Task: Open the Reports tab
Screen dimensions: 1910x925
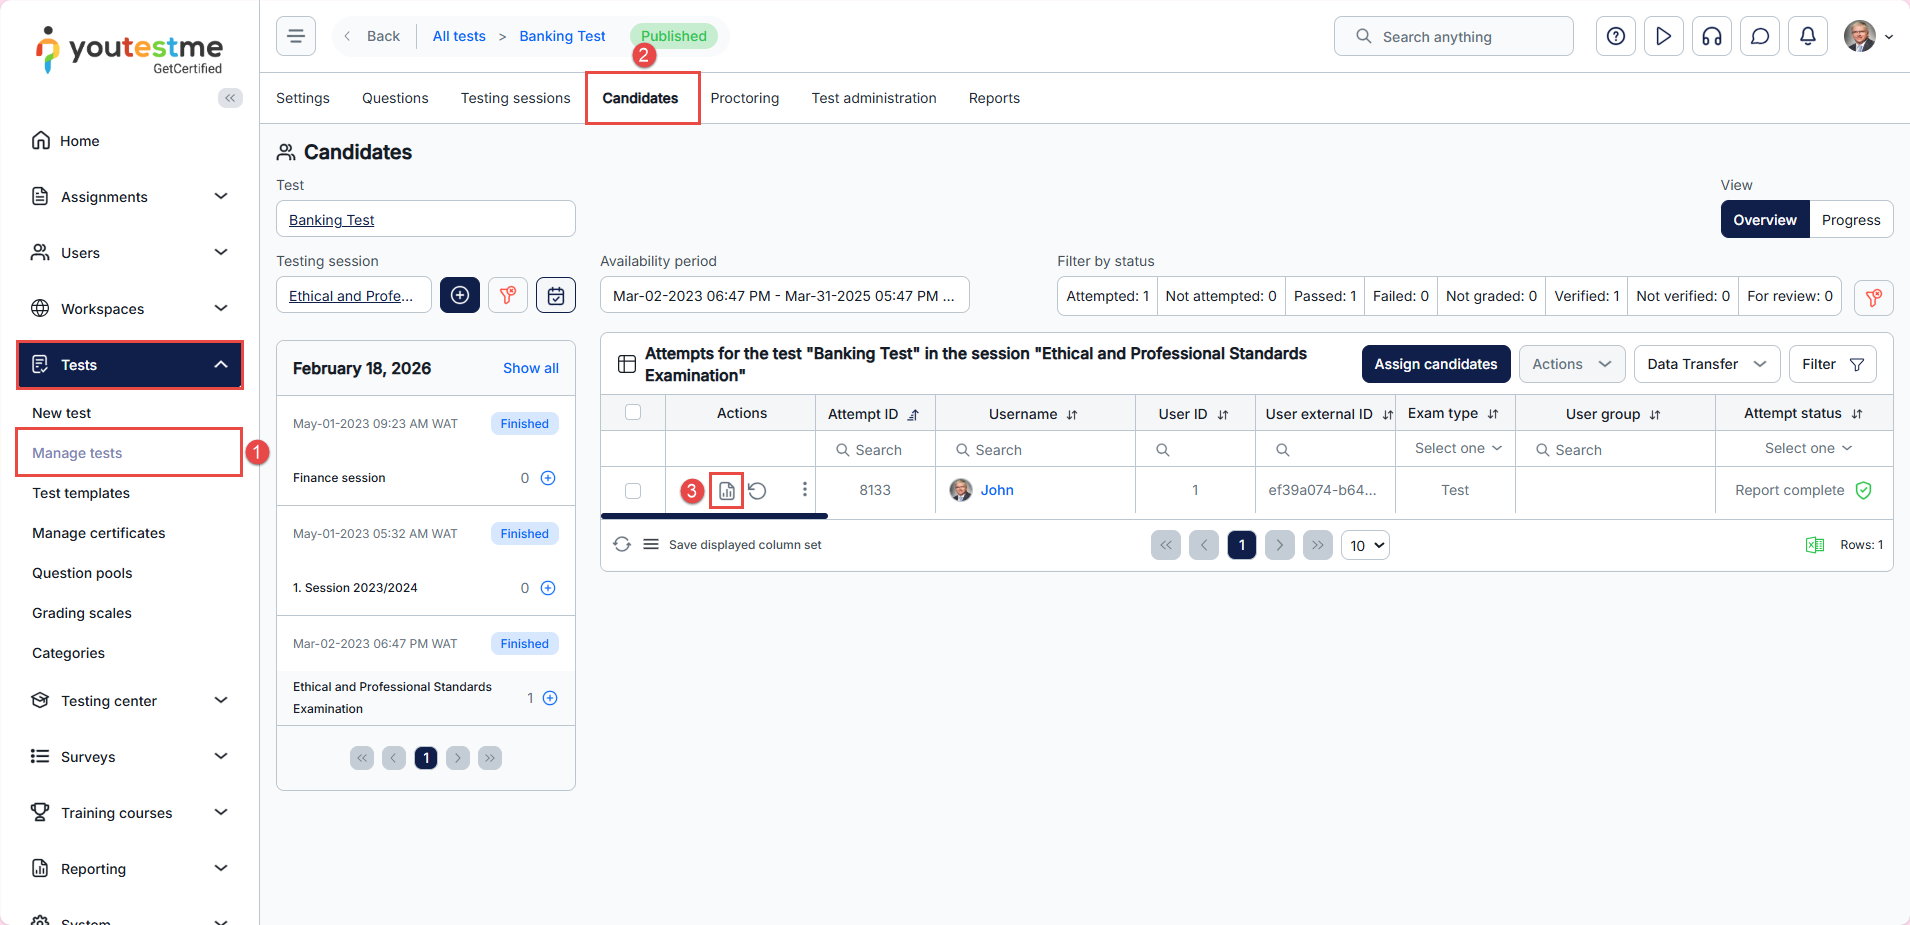Action: [x=993, y=98]
